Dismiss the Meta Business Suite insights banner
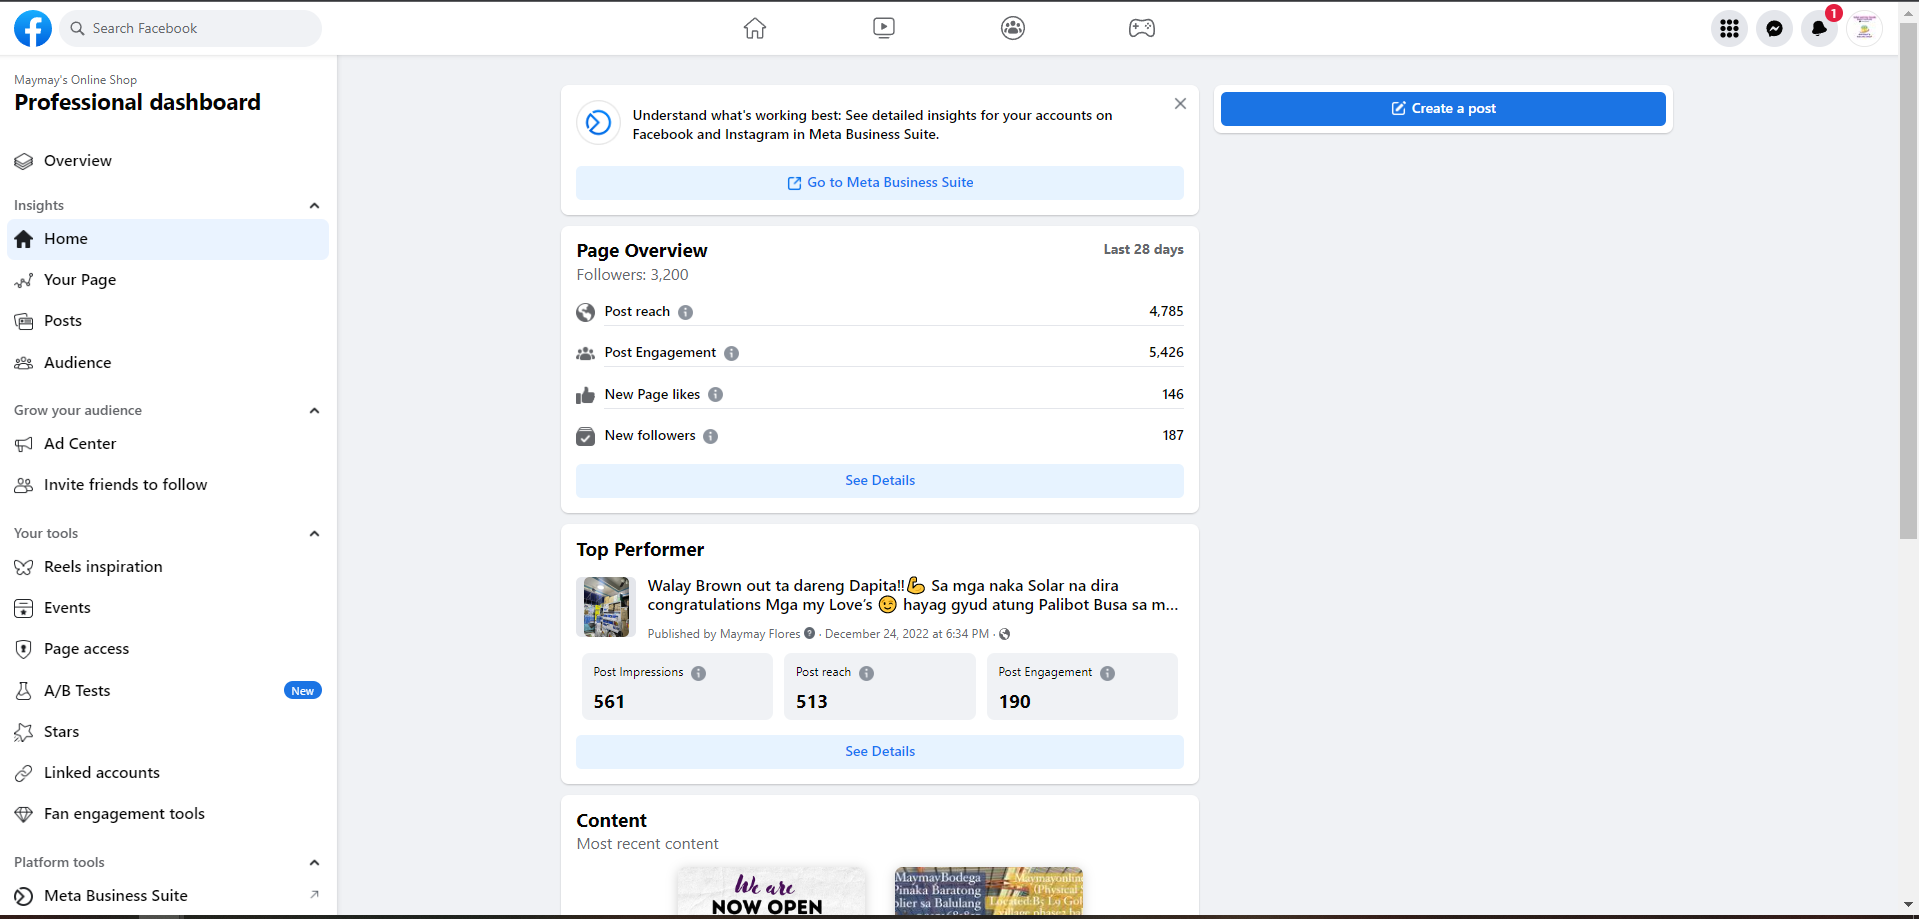Image resolution: width=1919 pixels, height=919 pixels. pyautogui.click(x=1181, y=104)
